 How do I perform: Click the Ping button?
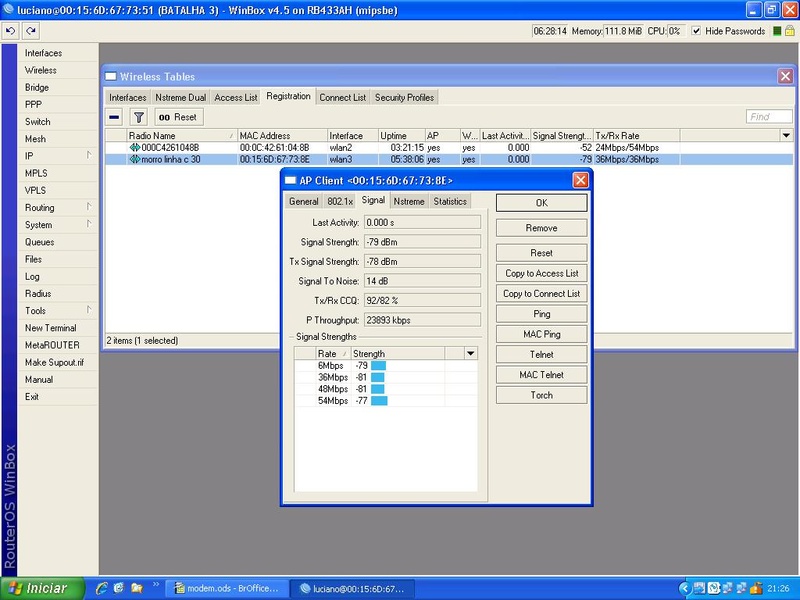pos(541,314)
